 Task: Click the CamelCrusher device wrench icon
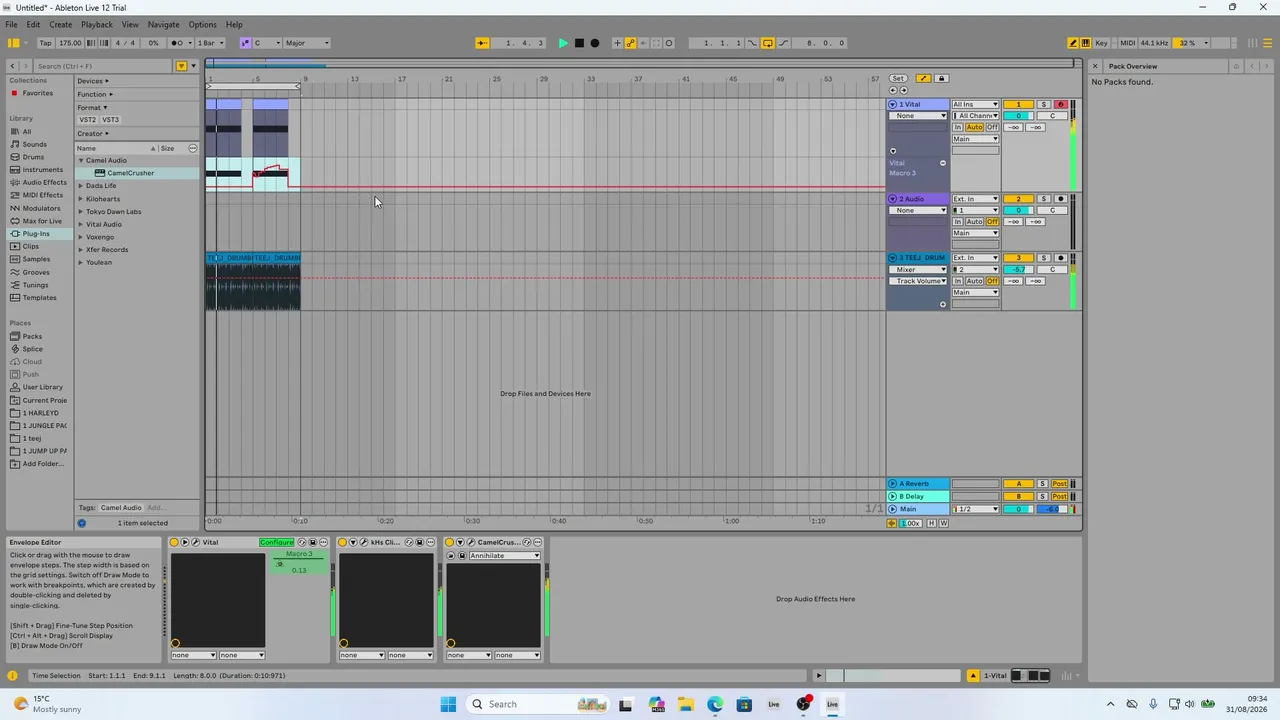tap(469, 542)
